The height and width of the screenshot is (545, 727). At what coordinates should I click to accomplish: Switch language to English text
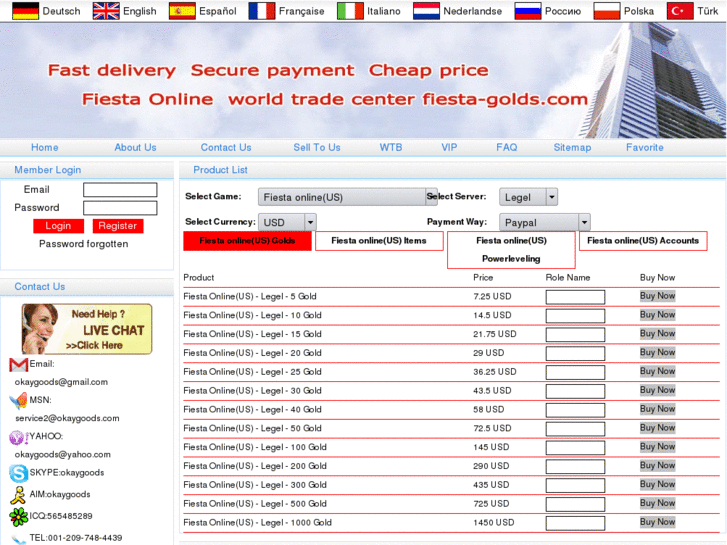(140, 11)
